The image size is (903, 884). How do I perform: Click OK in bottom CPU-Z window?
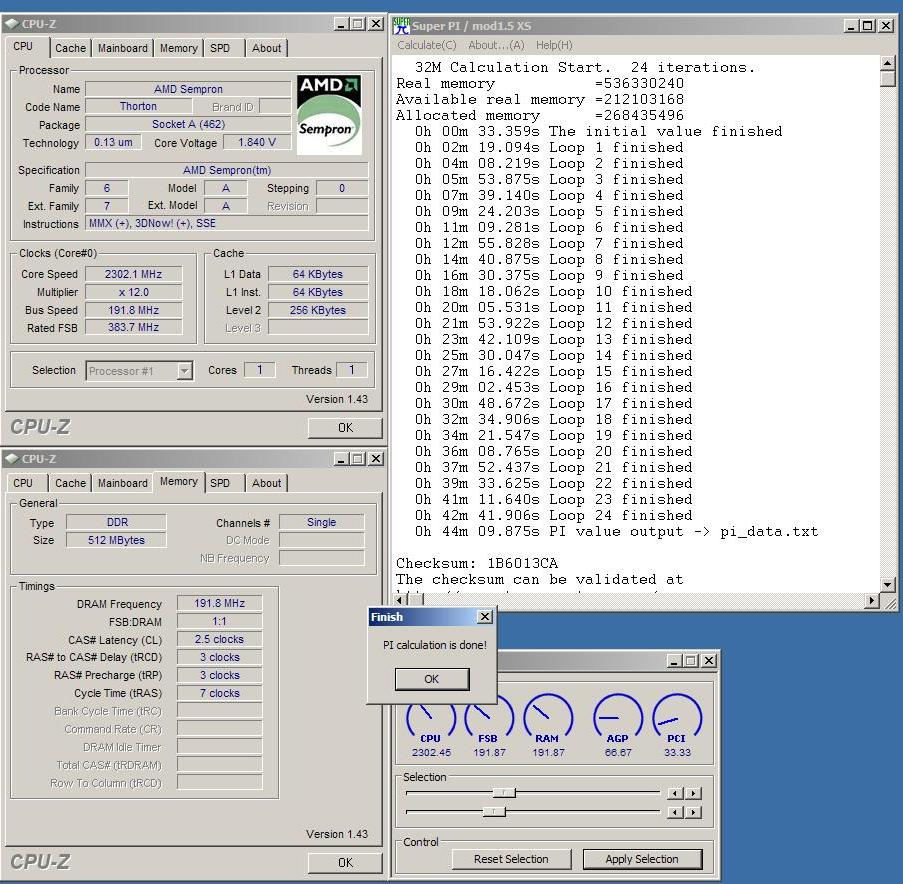click(345, 863)
